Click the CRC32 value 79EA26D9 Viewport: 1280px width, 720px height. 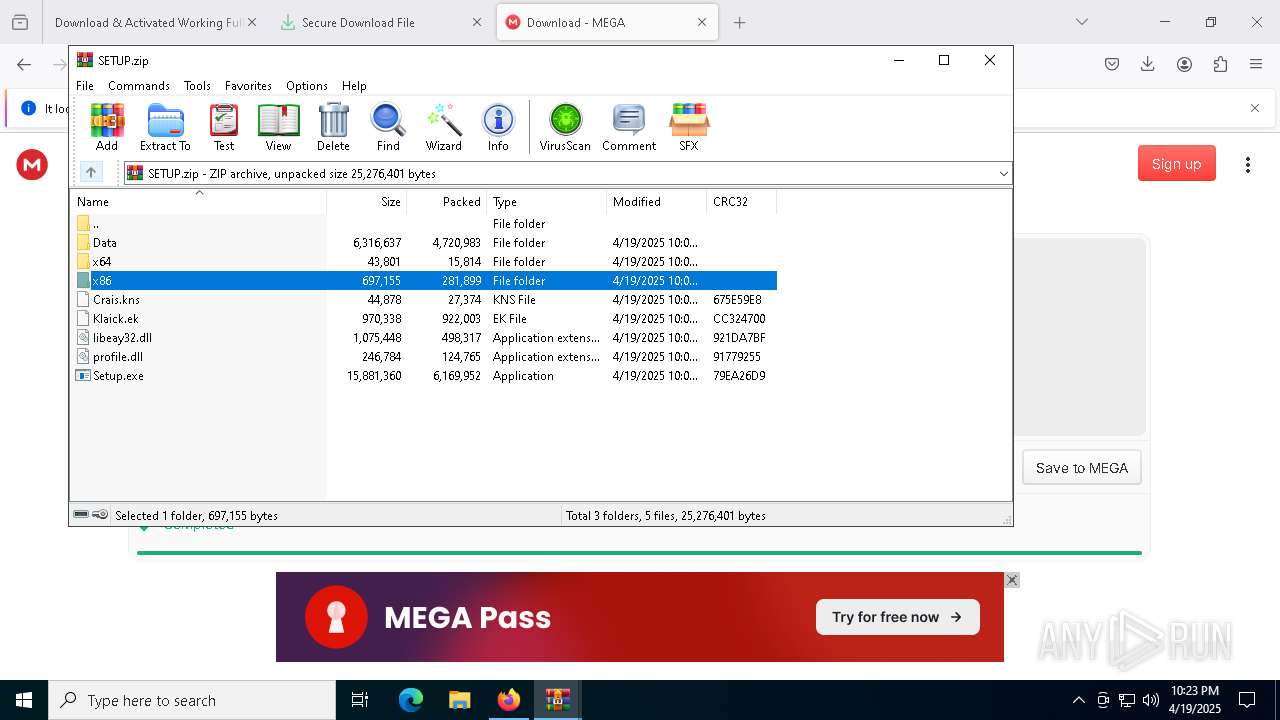point(739,376)
